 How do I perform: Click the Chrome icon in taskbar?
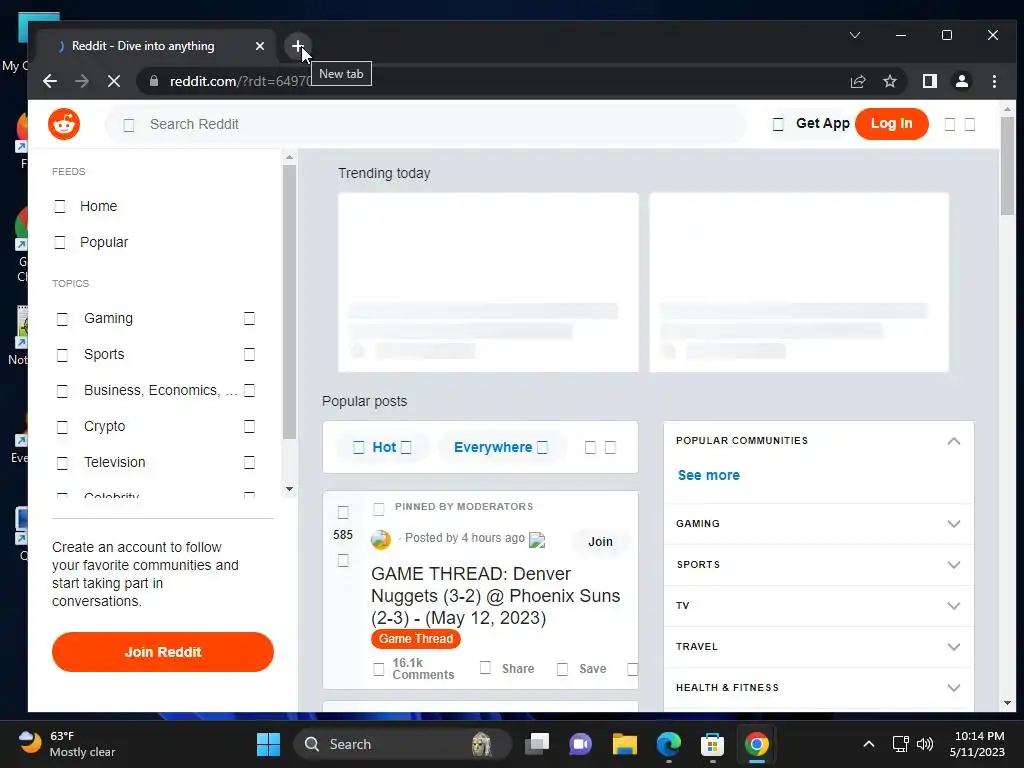pyautogui.click(x=756, y=744)
